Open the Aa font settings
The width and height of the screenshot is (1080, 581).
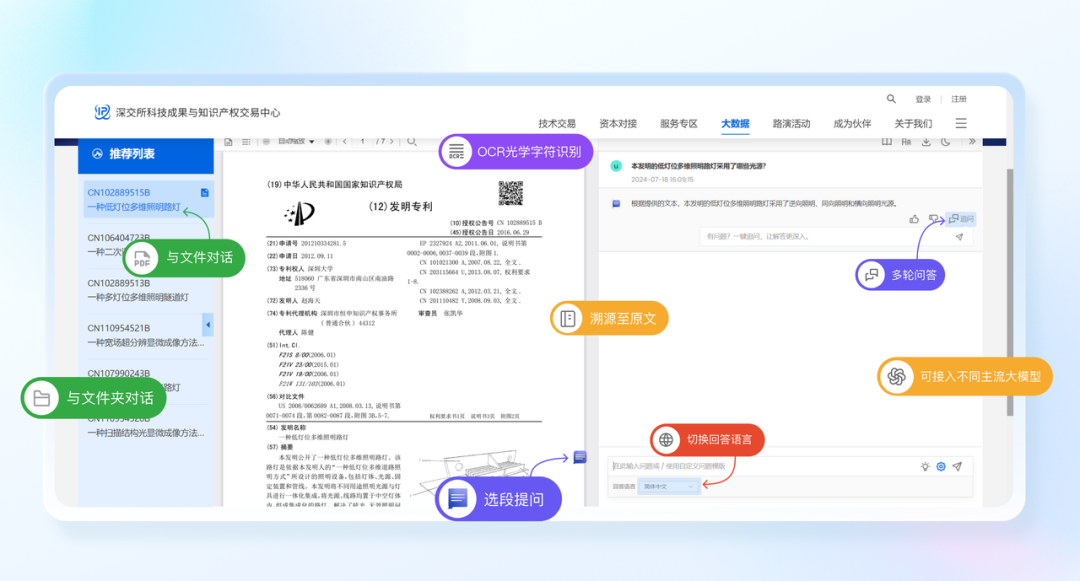pos(907,142)
